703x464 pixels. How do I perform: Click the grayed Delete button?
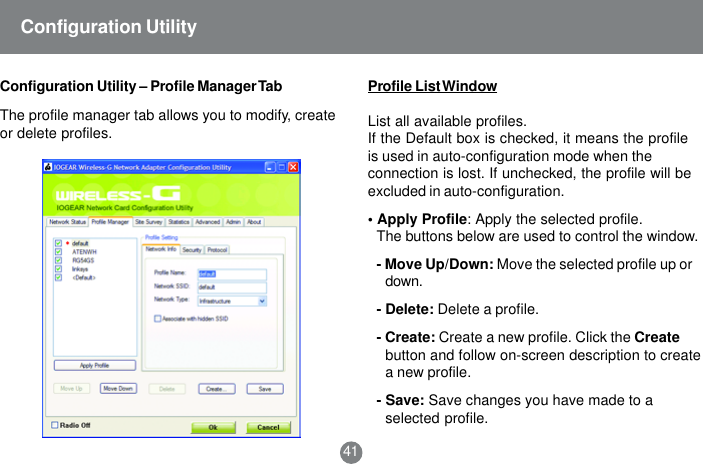(x=167, y=389)
